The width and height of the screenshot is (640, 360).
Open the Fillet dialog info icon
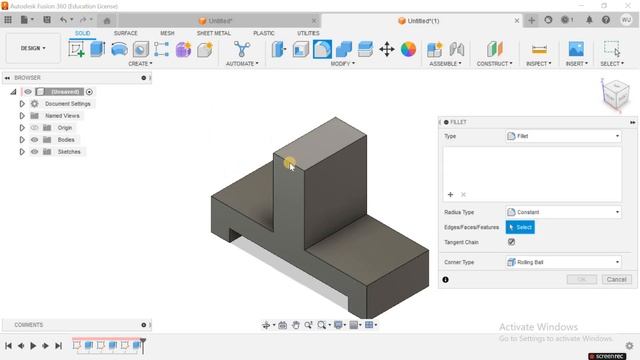[445, 280]
